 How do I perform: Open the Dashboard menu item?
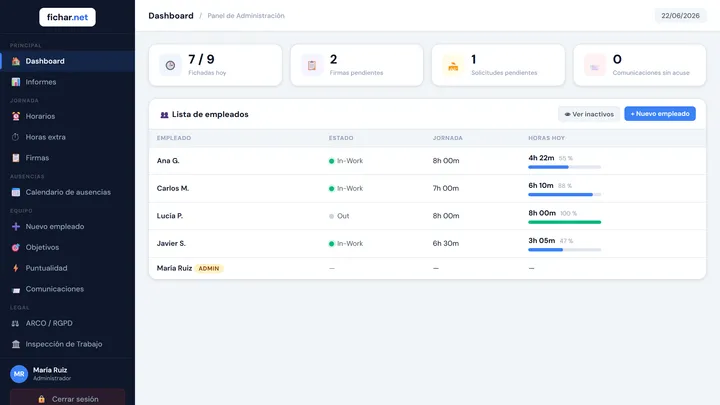click(x=68, y=61)
